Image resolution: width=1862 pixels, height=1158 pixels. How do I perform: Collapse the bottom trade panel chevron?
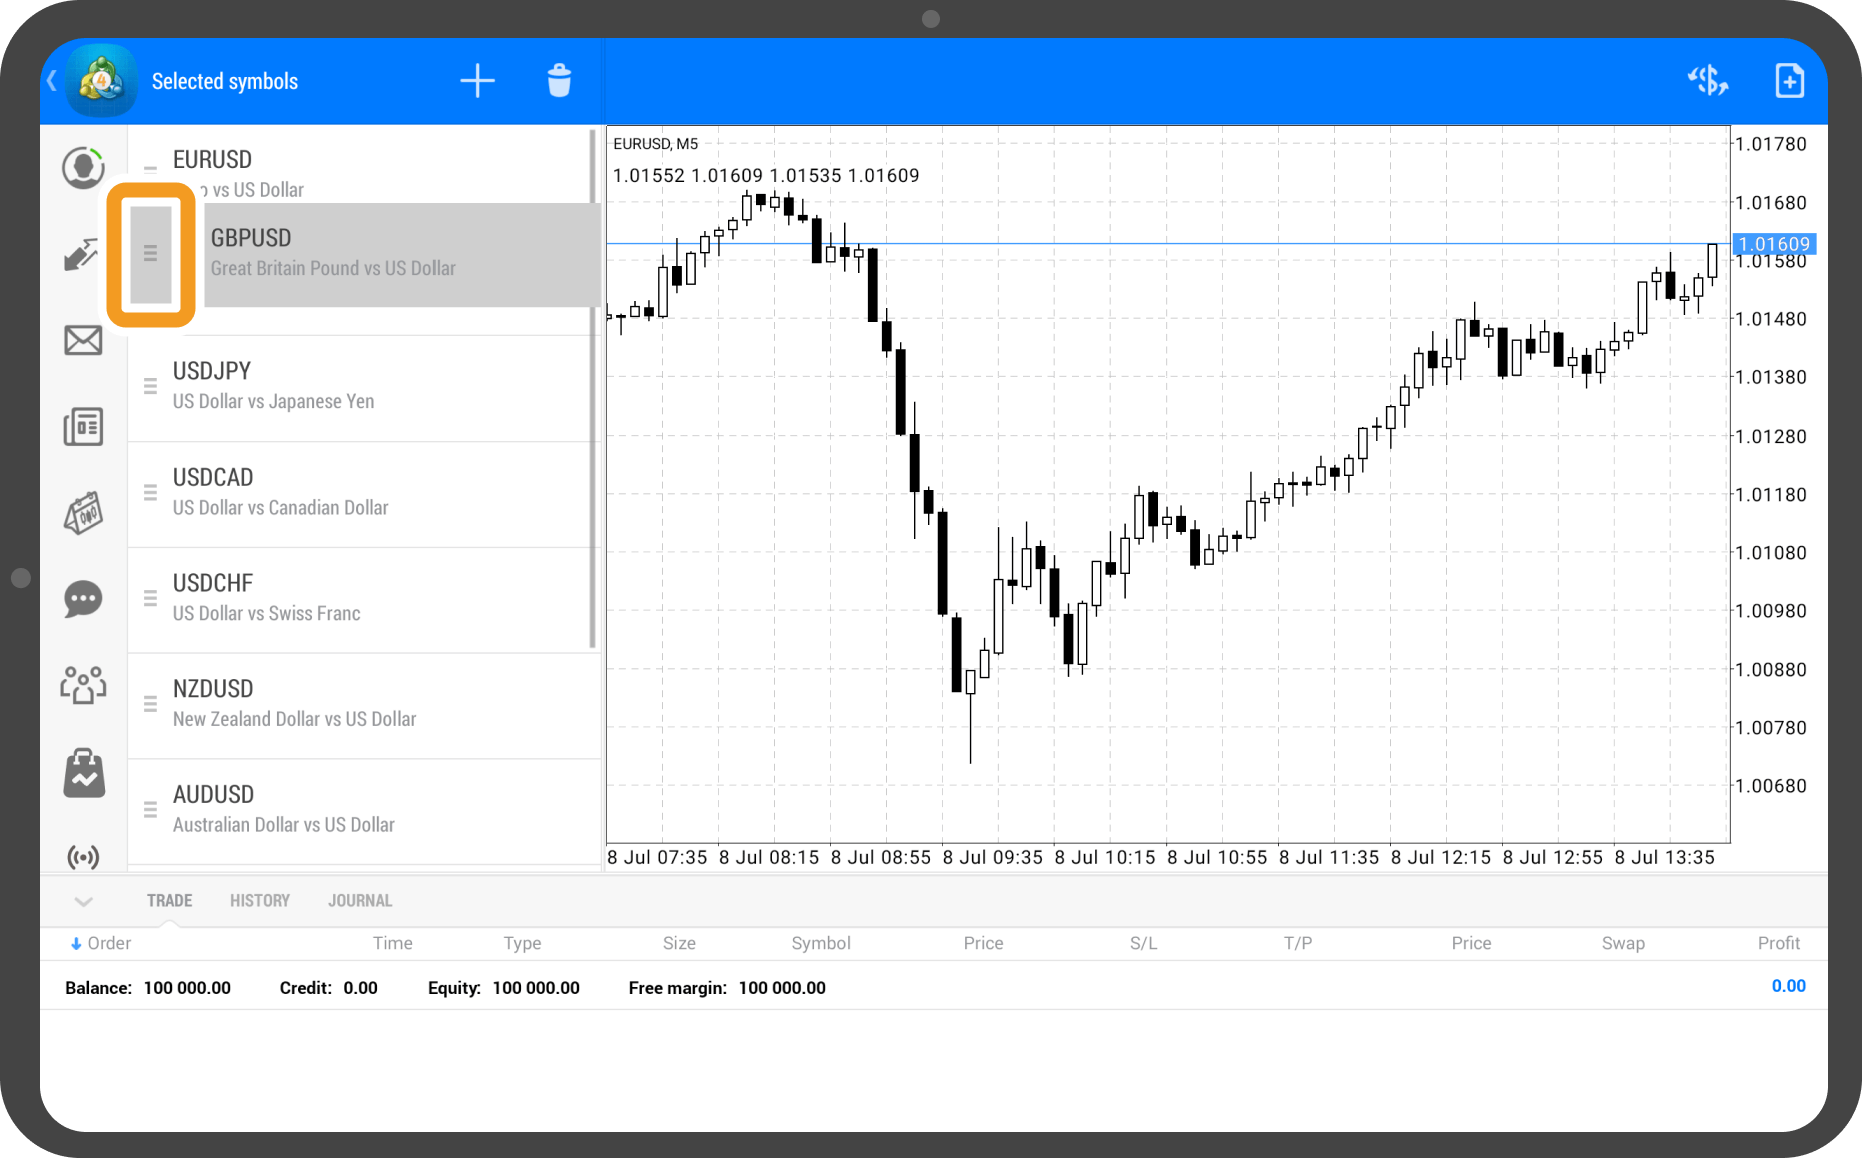(x=84, y=901)
